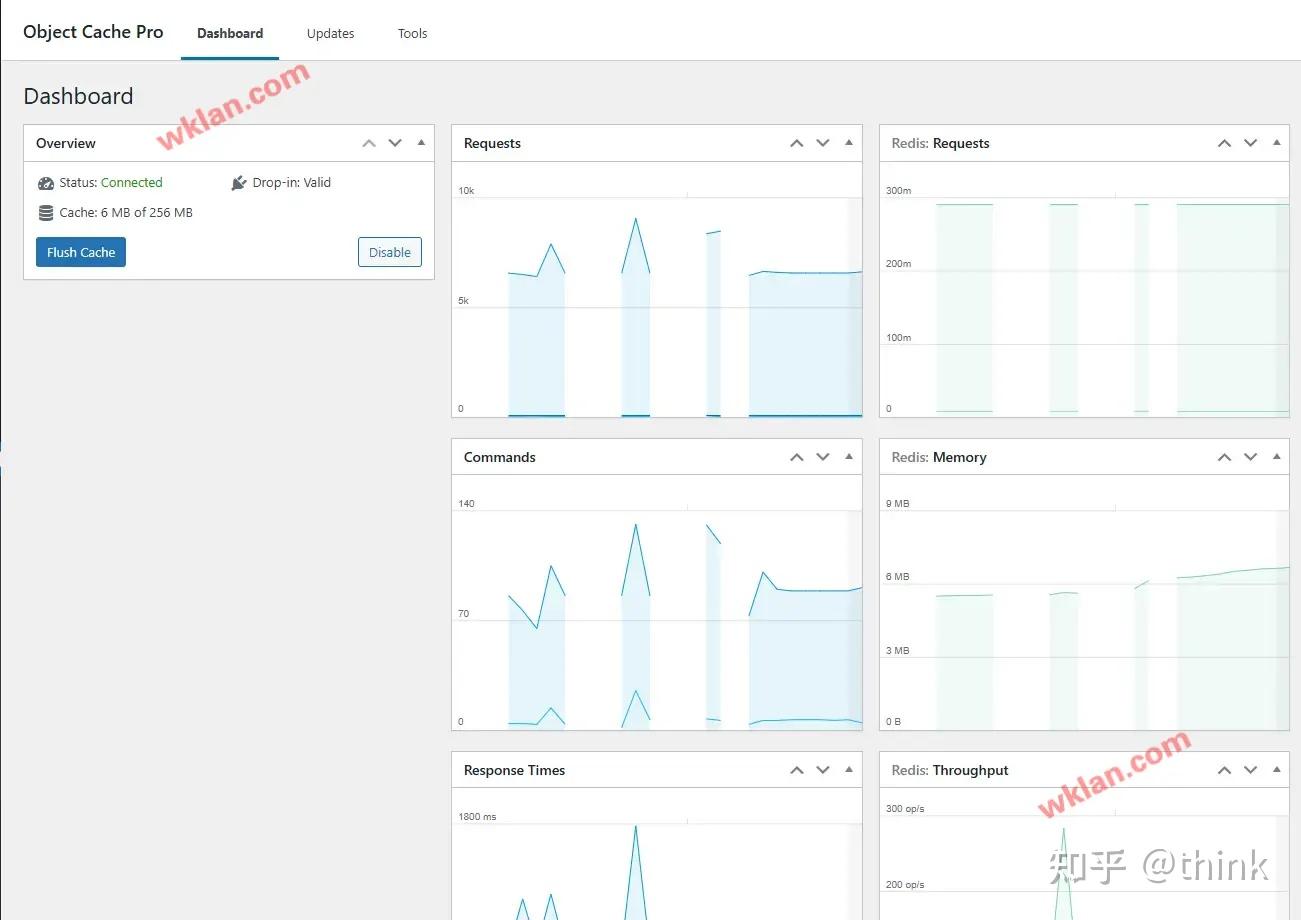Collapse the blue Requests panel with its triangle

pyautogui.click(x=849, y=143)
